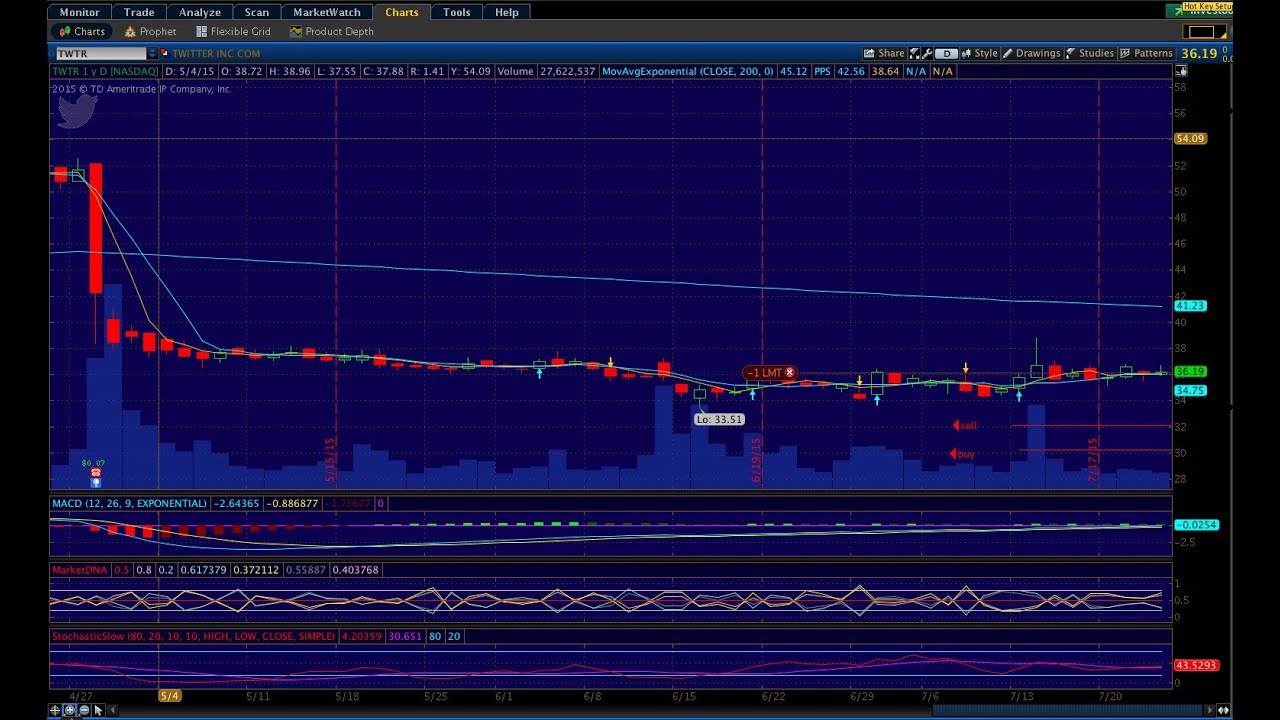Screen dimensions: 1280x720
Task: Click the TWITTER INC COM company name
Action: 216,53
